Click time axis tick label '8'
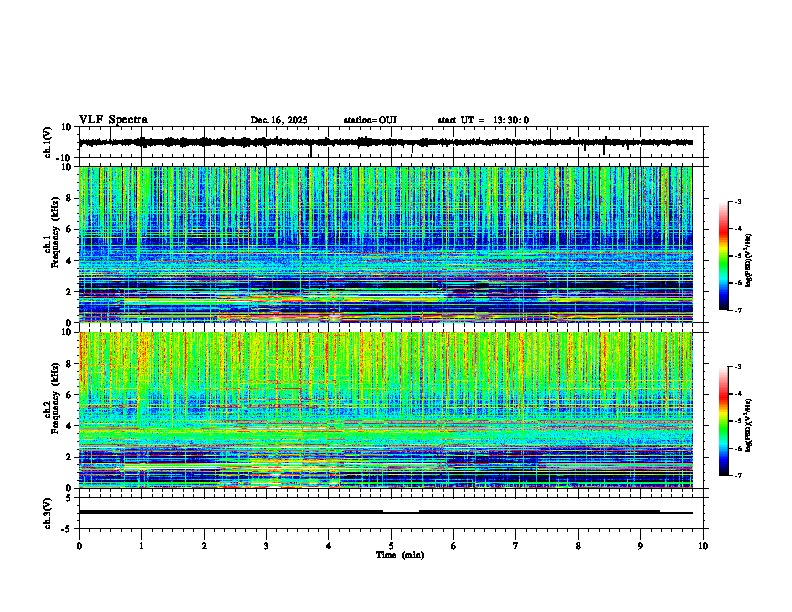Screen dimensions: 792x612 tap(578, 546)
